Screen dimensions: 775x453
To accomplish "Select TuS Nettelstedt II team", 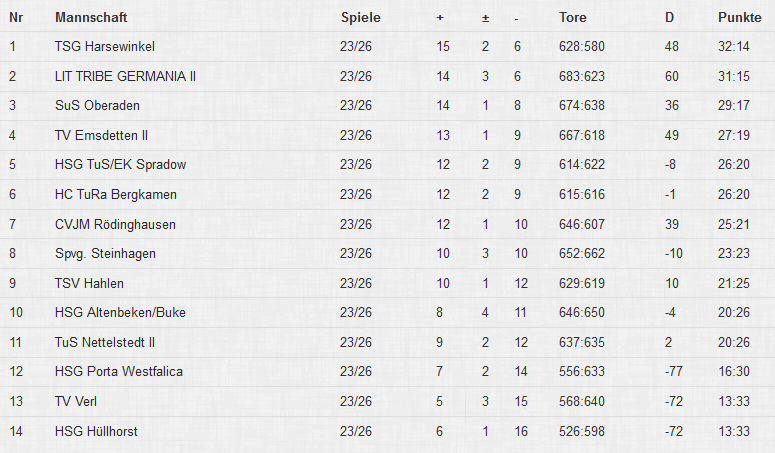I will [105, 342].
